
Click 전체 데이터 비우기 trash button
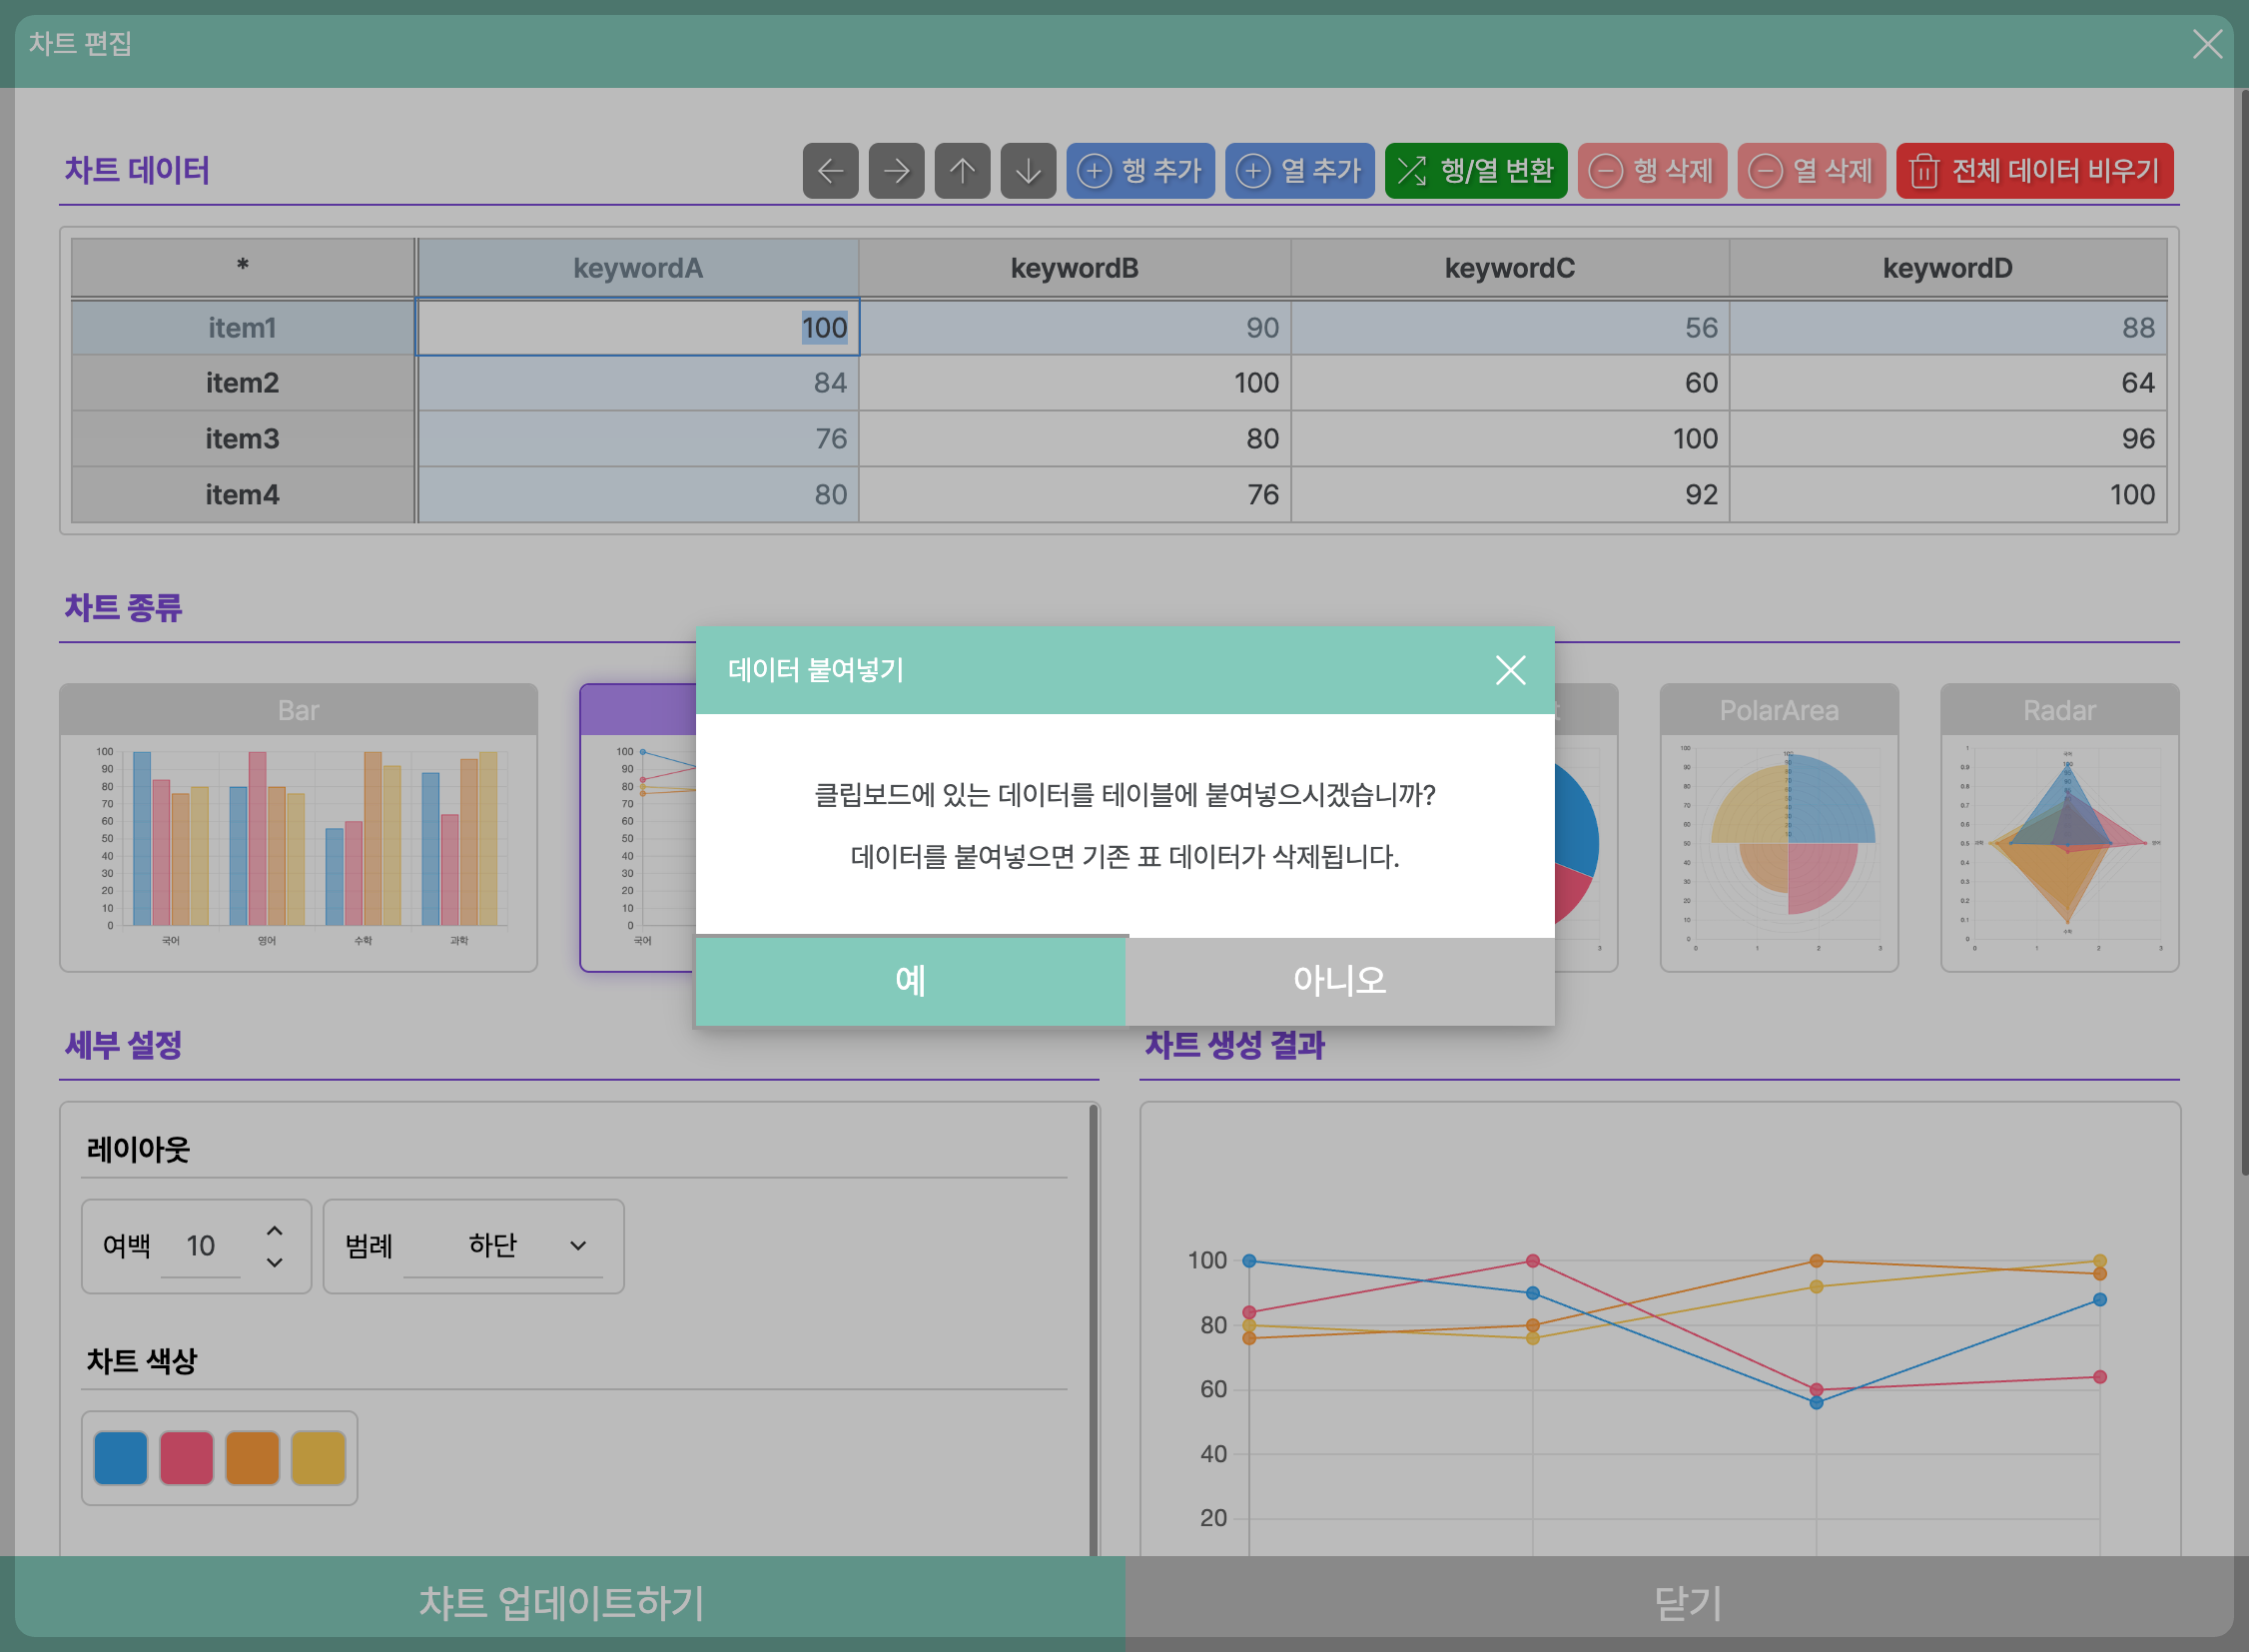coord(2034,171)
